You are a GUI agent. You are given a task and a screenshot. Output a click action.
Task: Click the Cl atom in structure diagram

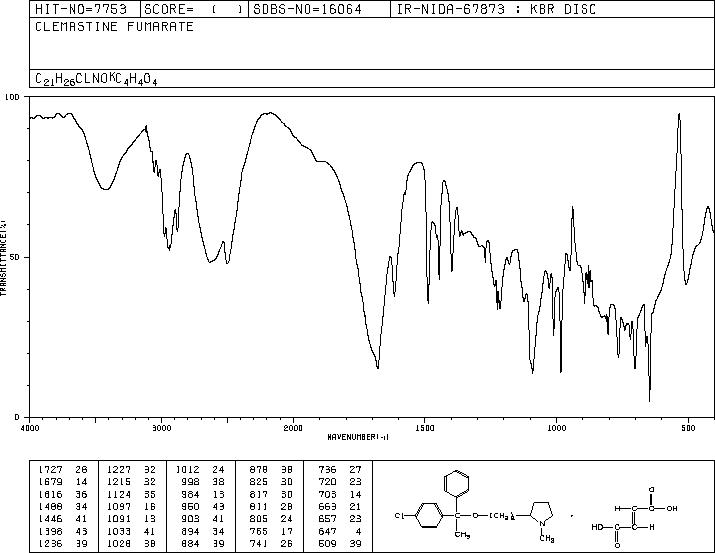pos(399,516)
